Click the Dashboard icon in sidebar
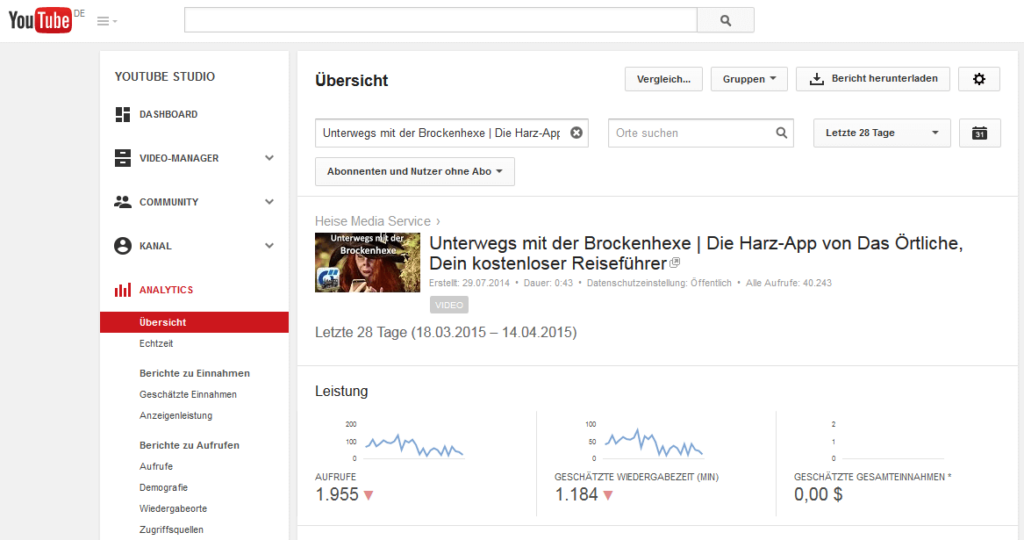 pyautogui.click(x=123, y=114)
